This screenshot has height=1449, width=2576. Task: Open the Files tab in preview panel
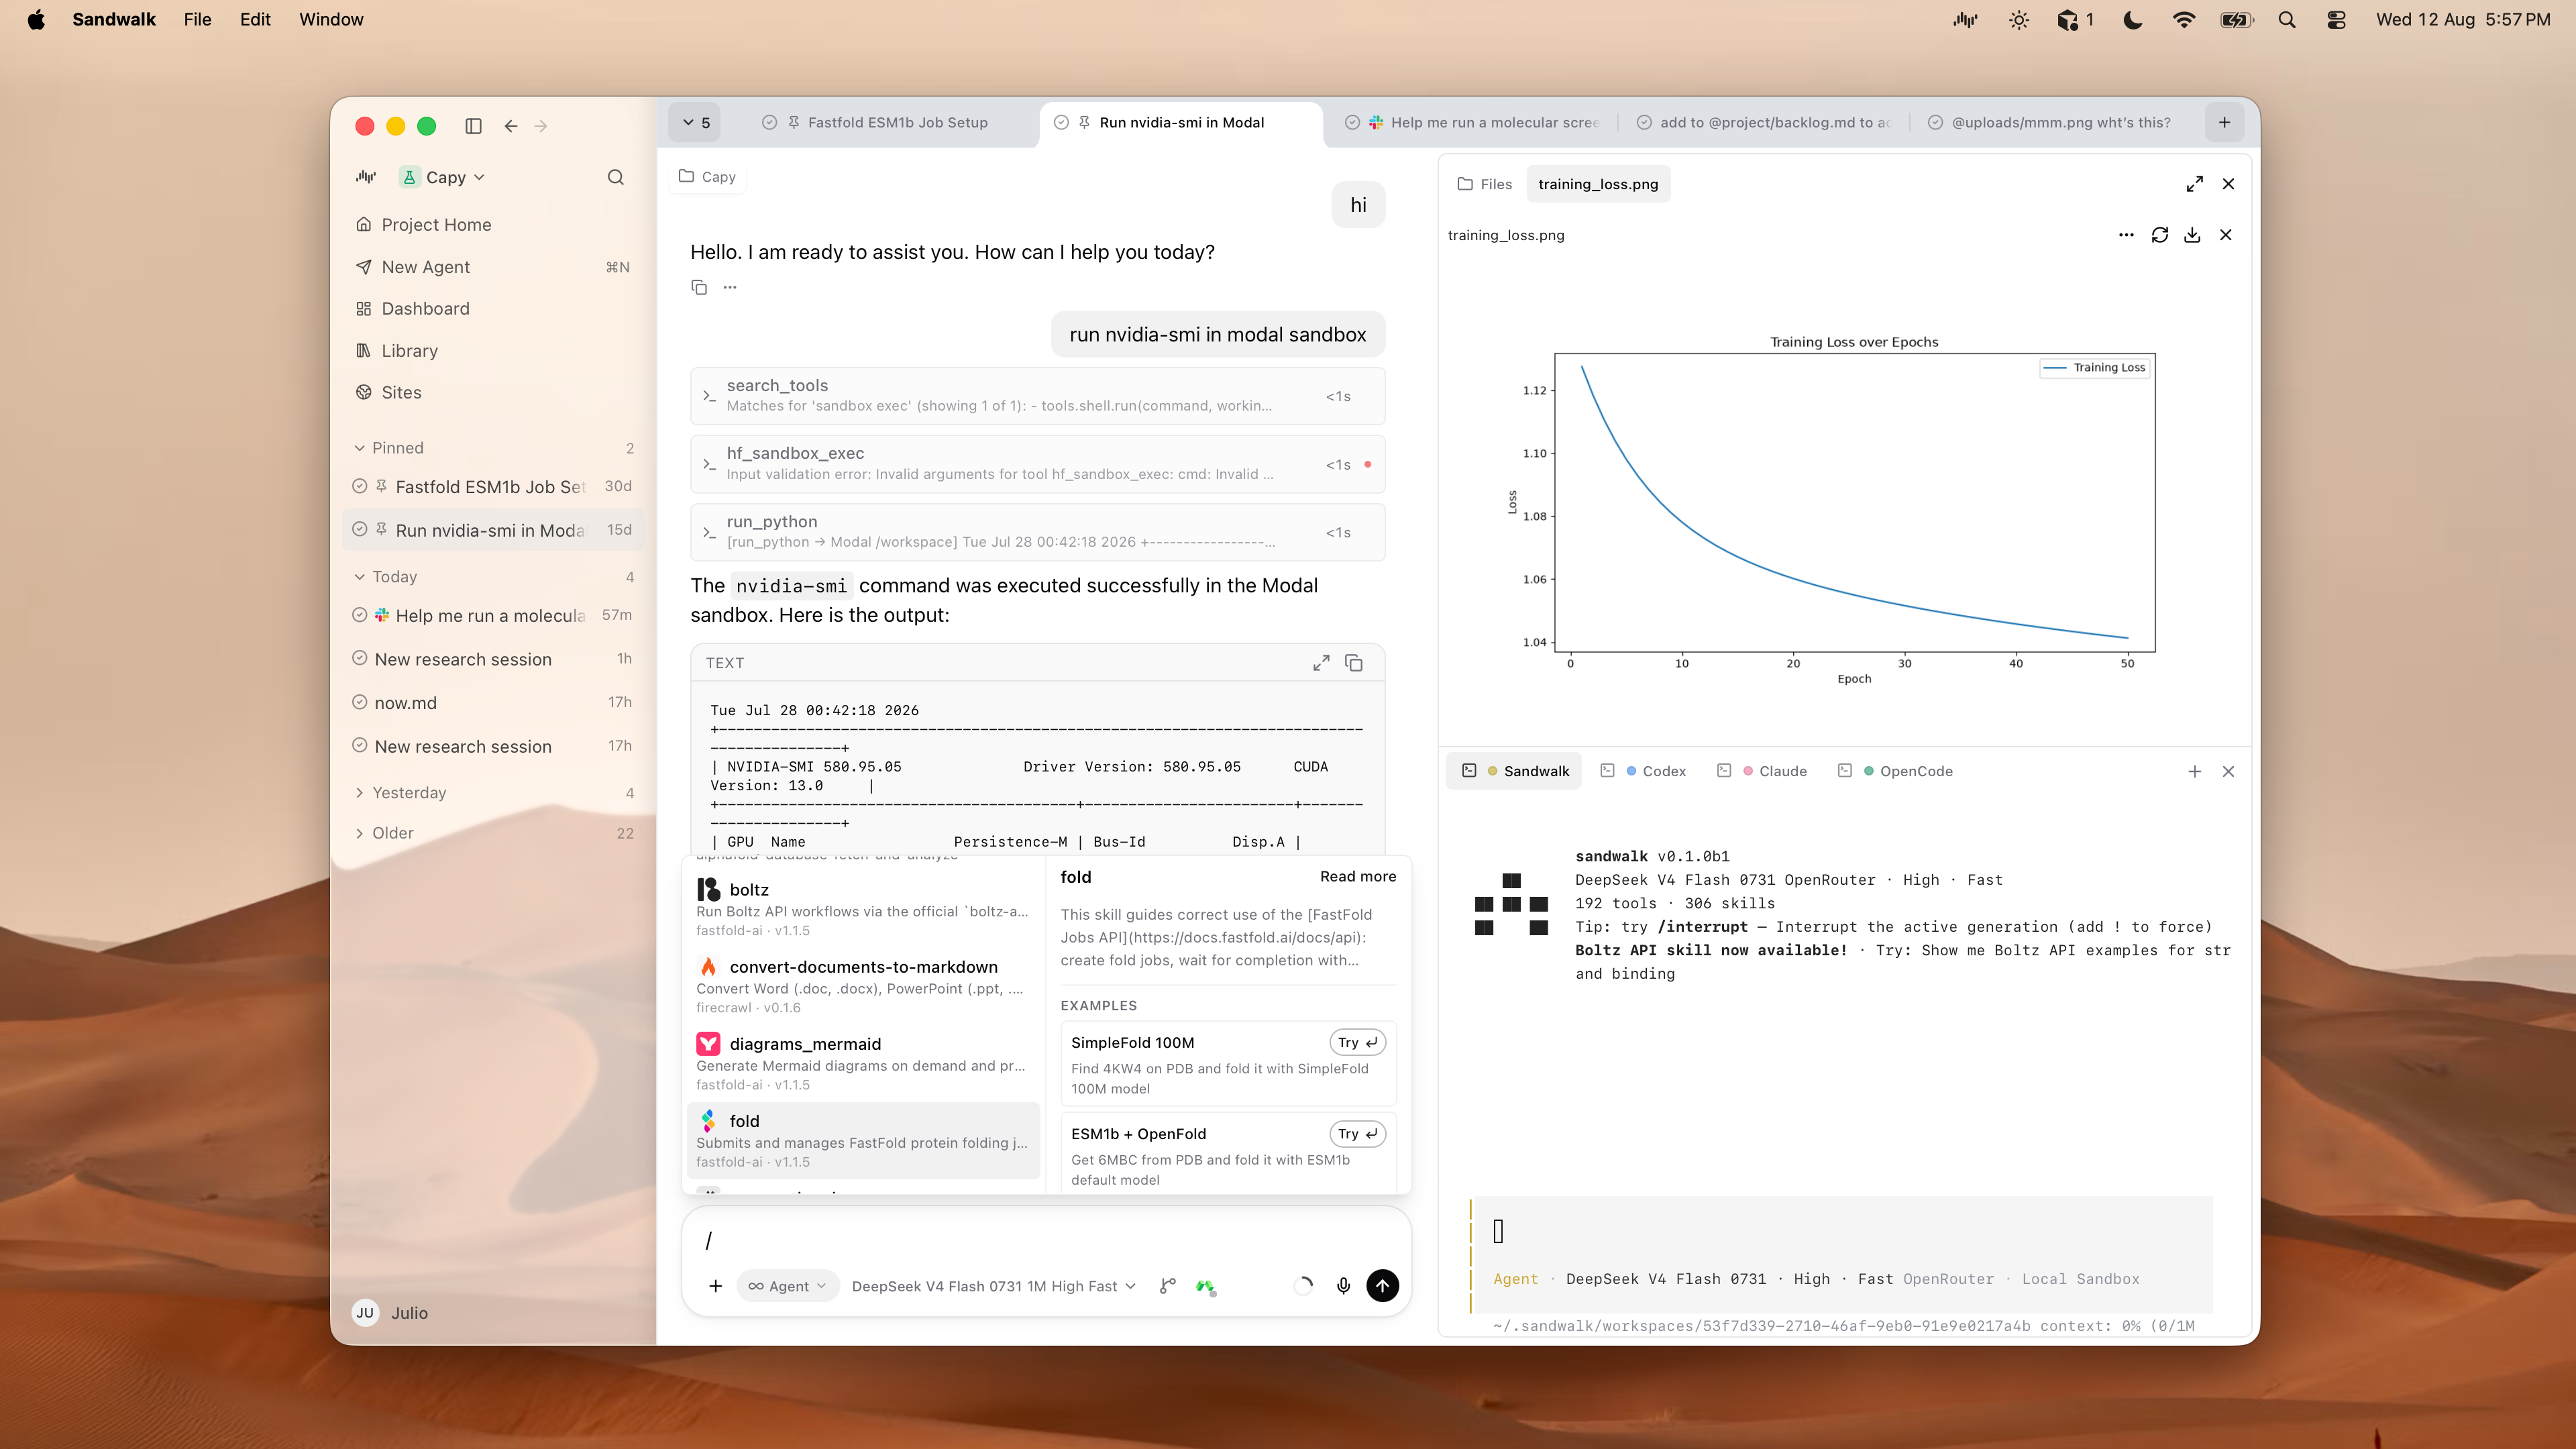pyautogui.click(x=1484, y=184)
